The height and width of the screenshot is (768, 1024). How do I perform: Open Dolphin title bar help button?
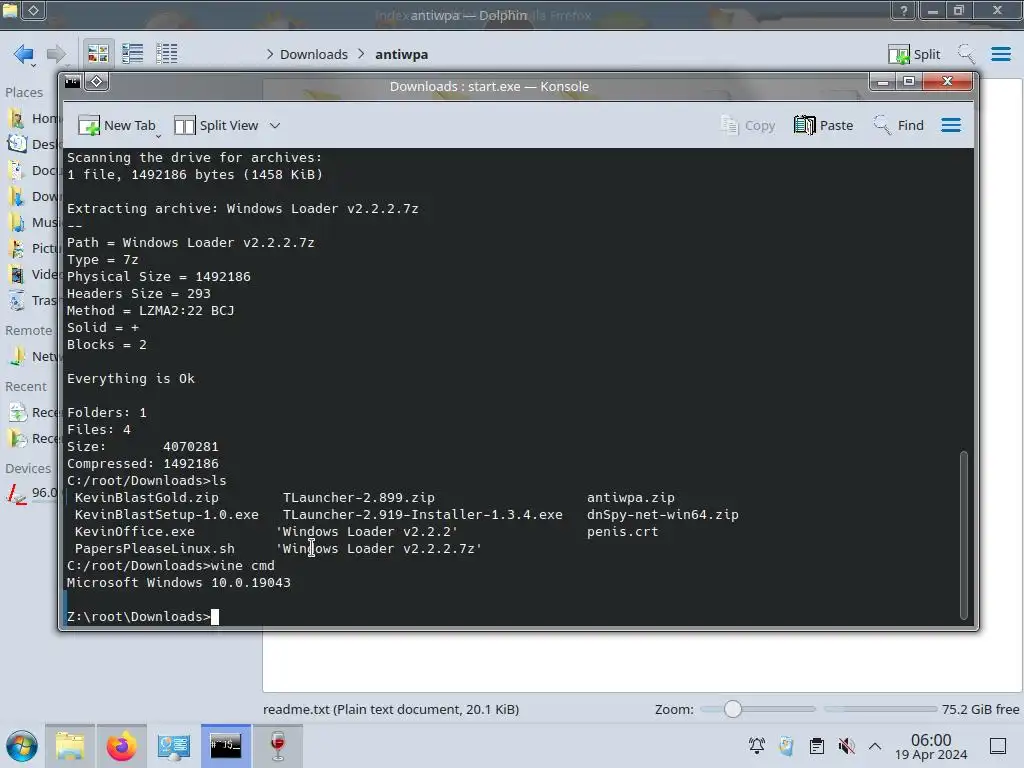[x=904, y=10]
